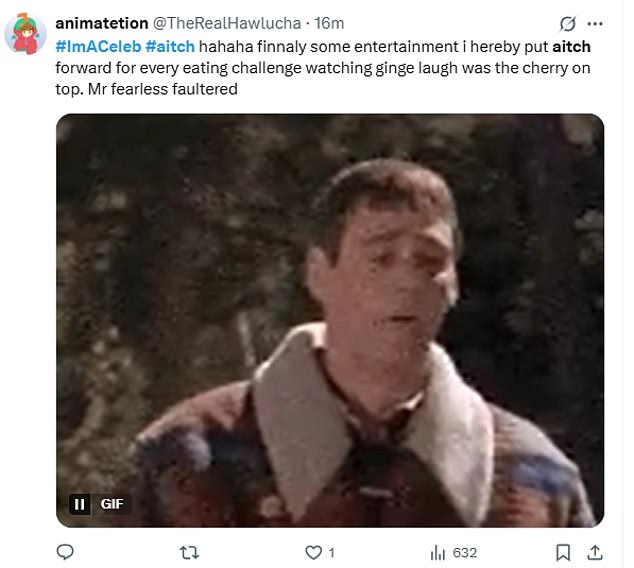The height and width of the screenshot is (568, 634).
Task: Click the GIF label badge
Action: coord(112,504)
